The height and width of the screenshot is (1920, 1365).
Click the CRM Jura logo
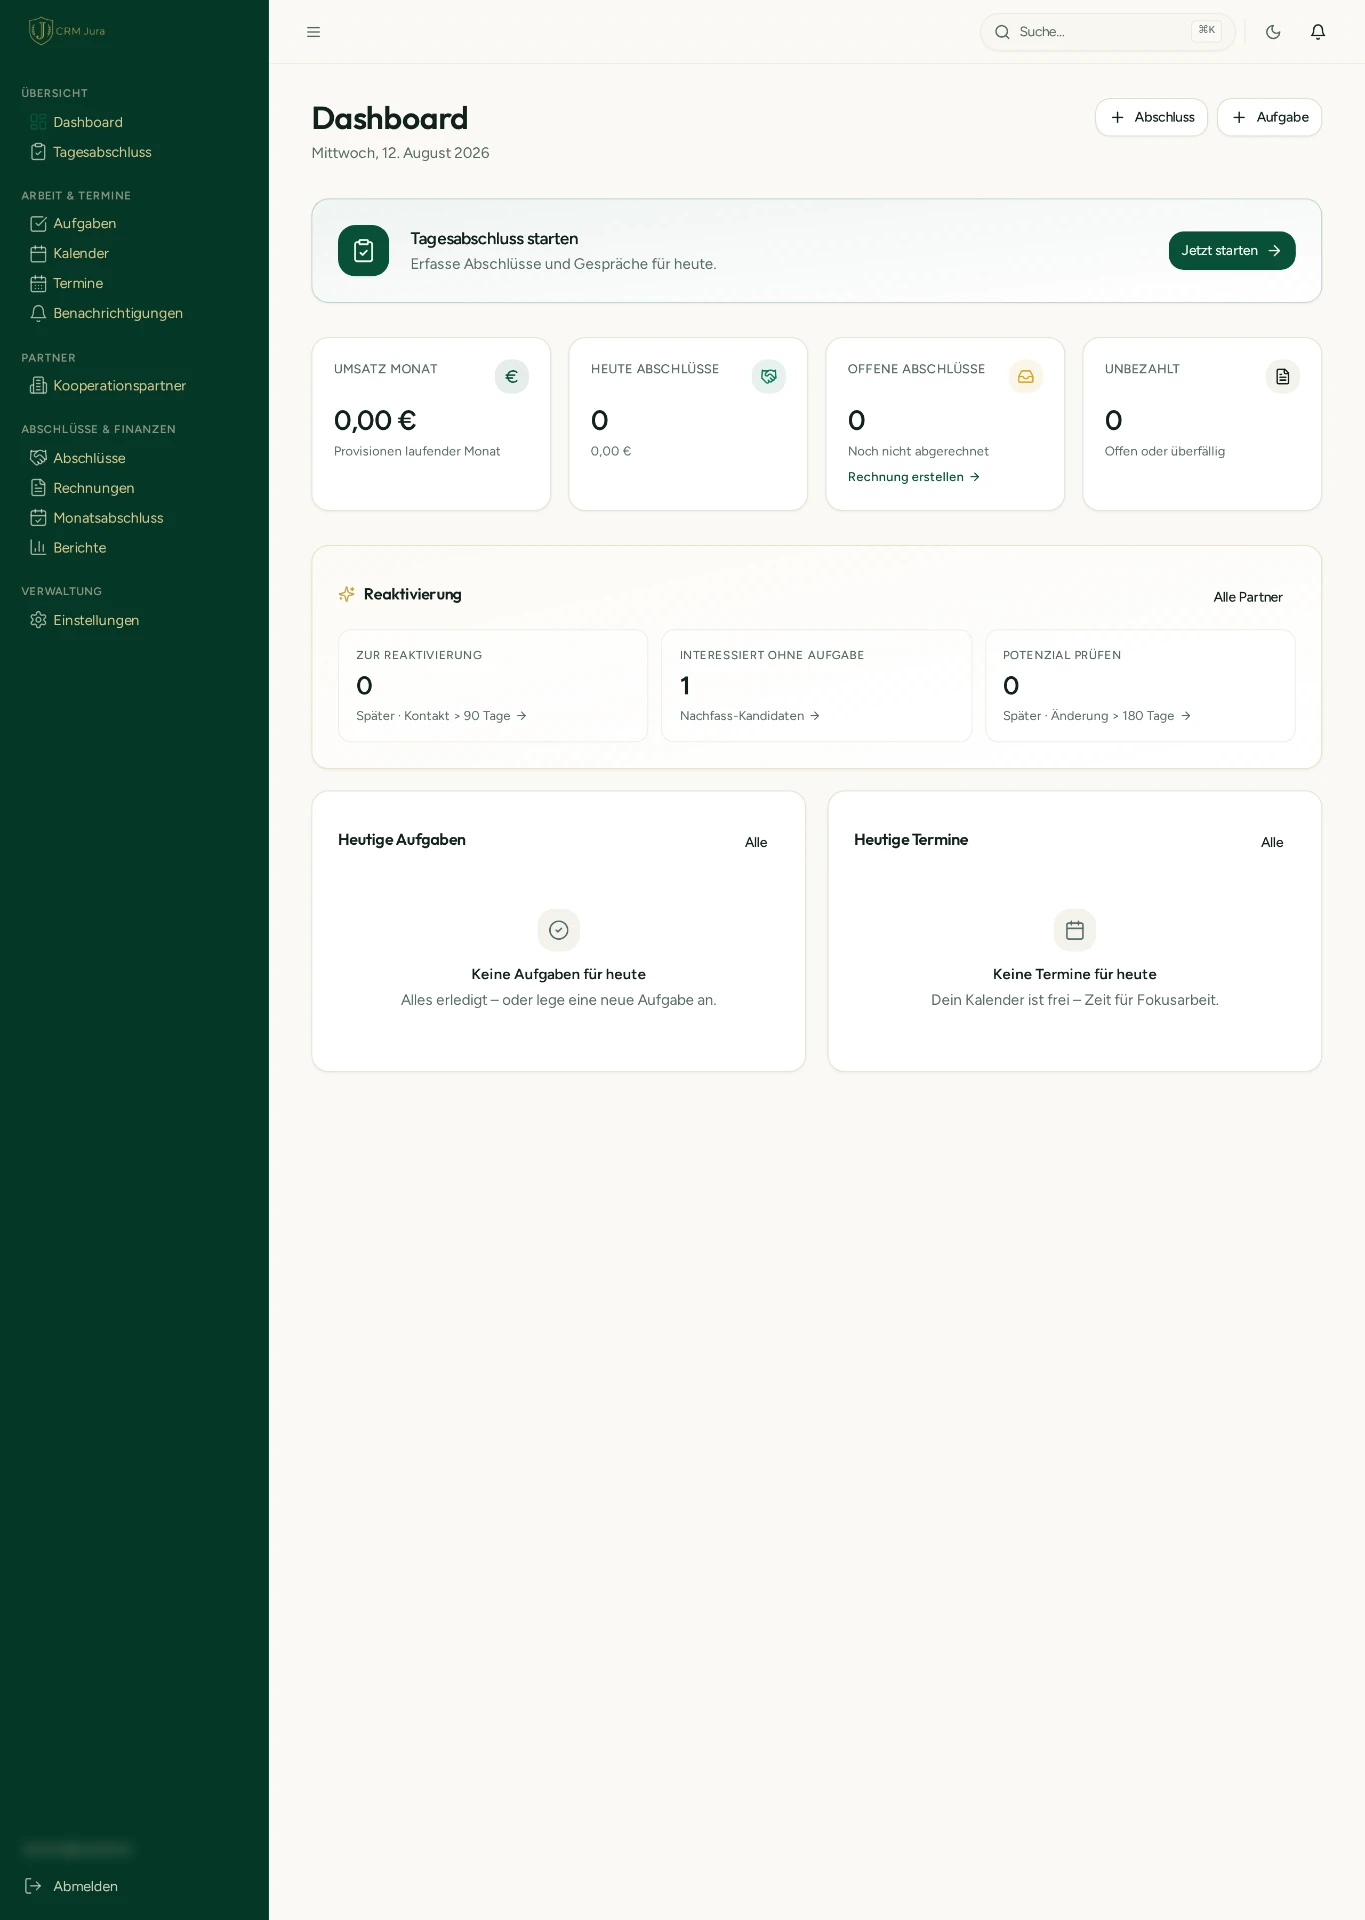click(x=67, y=31)
